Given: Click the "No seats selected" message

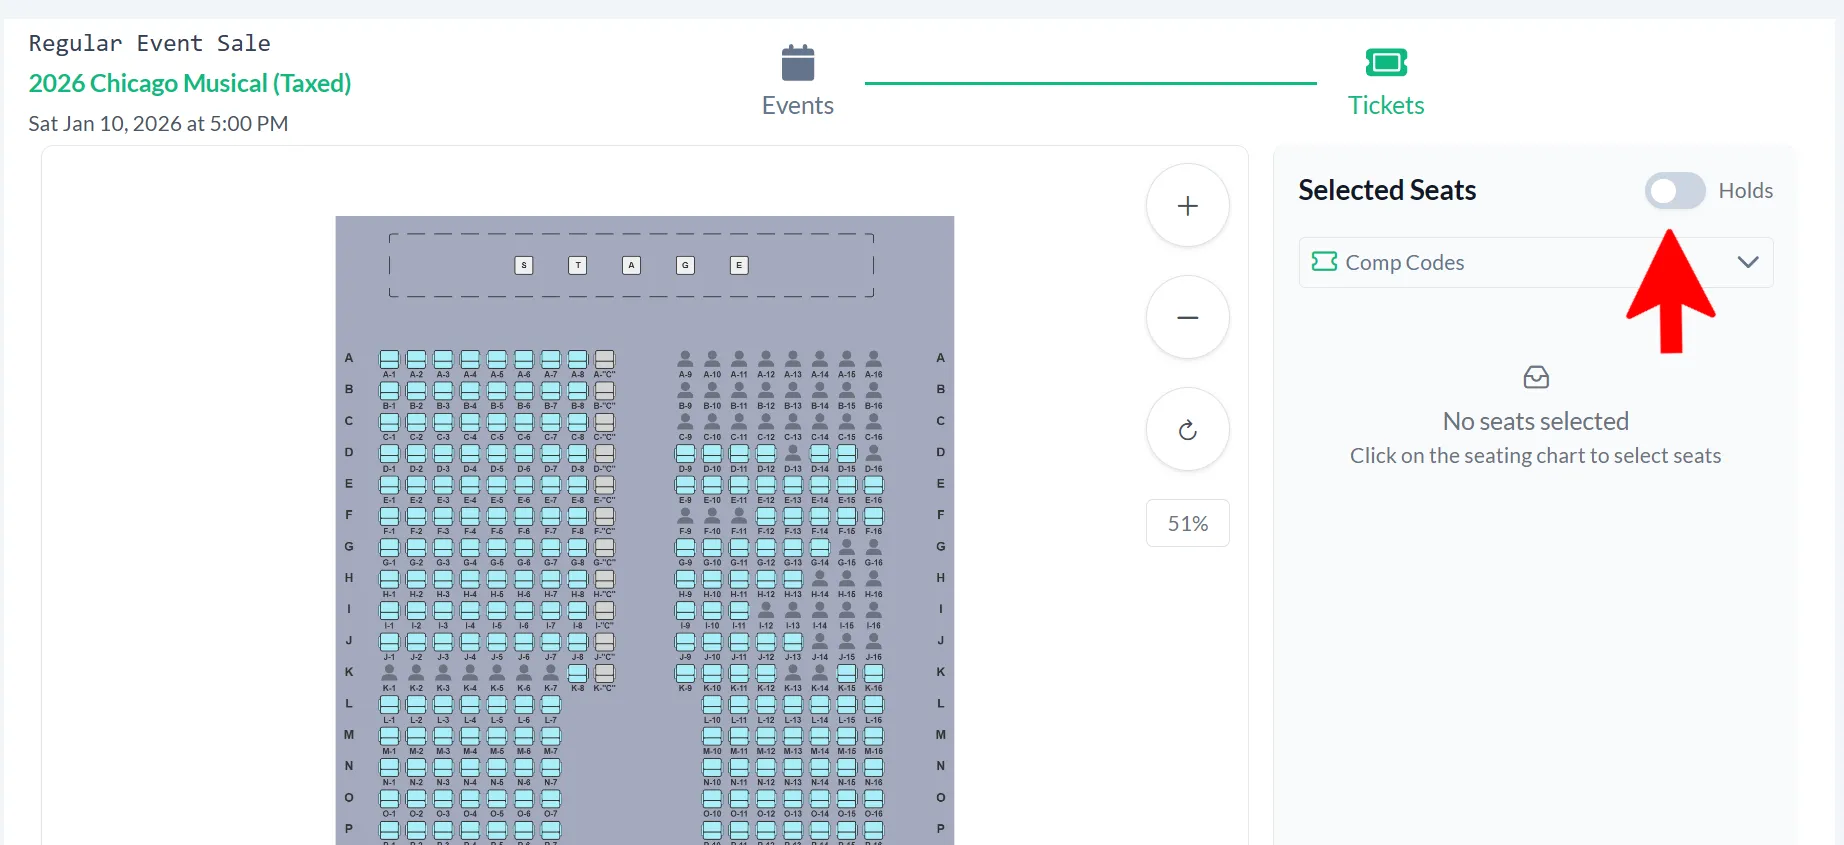Looking at the screenshot, I should [1535, 421].
